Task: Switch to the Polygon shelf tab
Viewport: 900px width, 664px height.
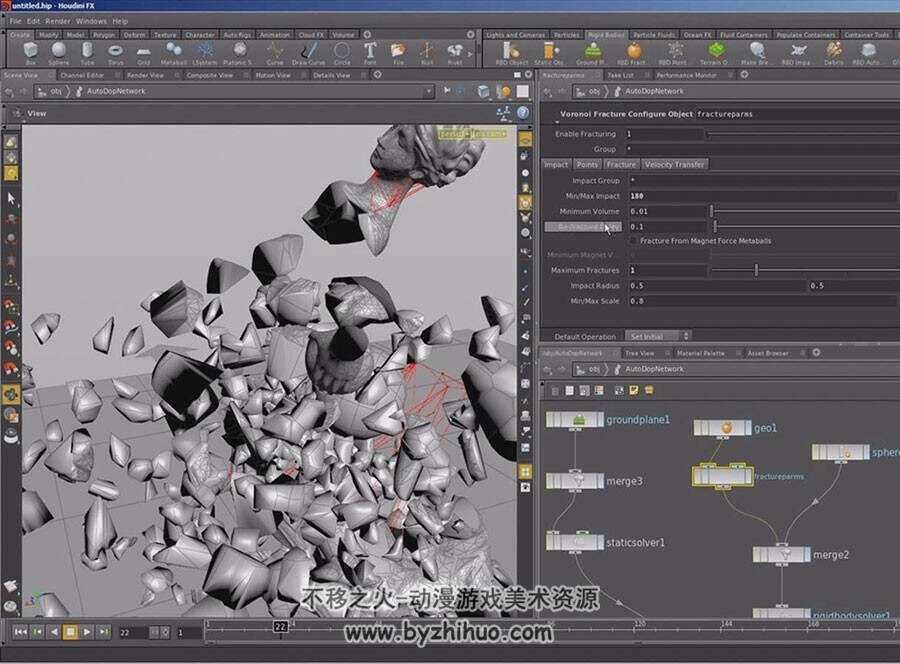Action: click(104, 34)
